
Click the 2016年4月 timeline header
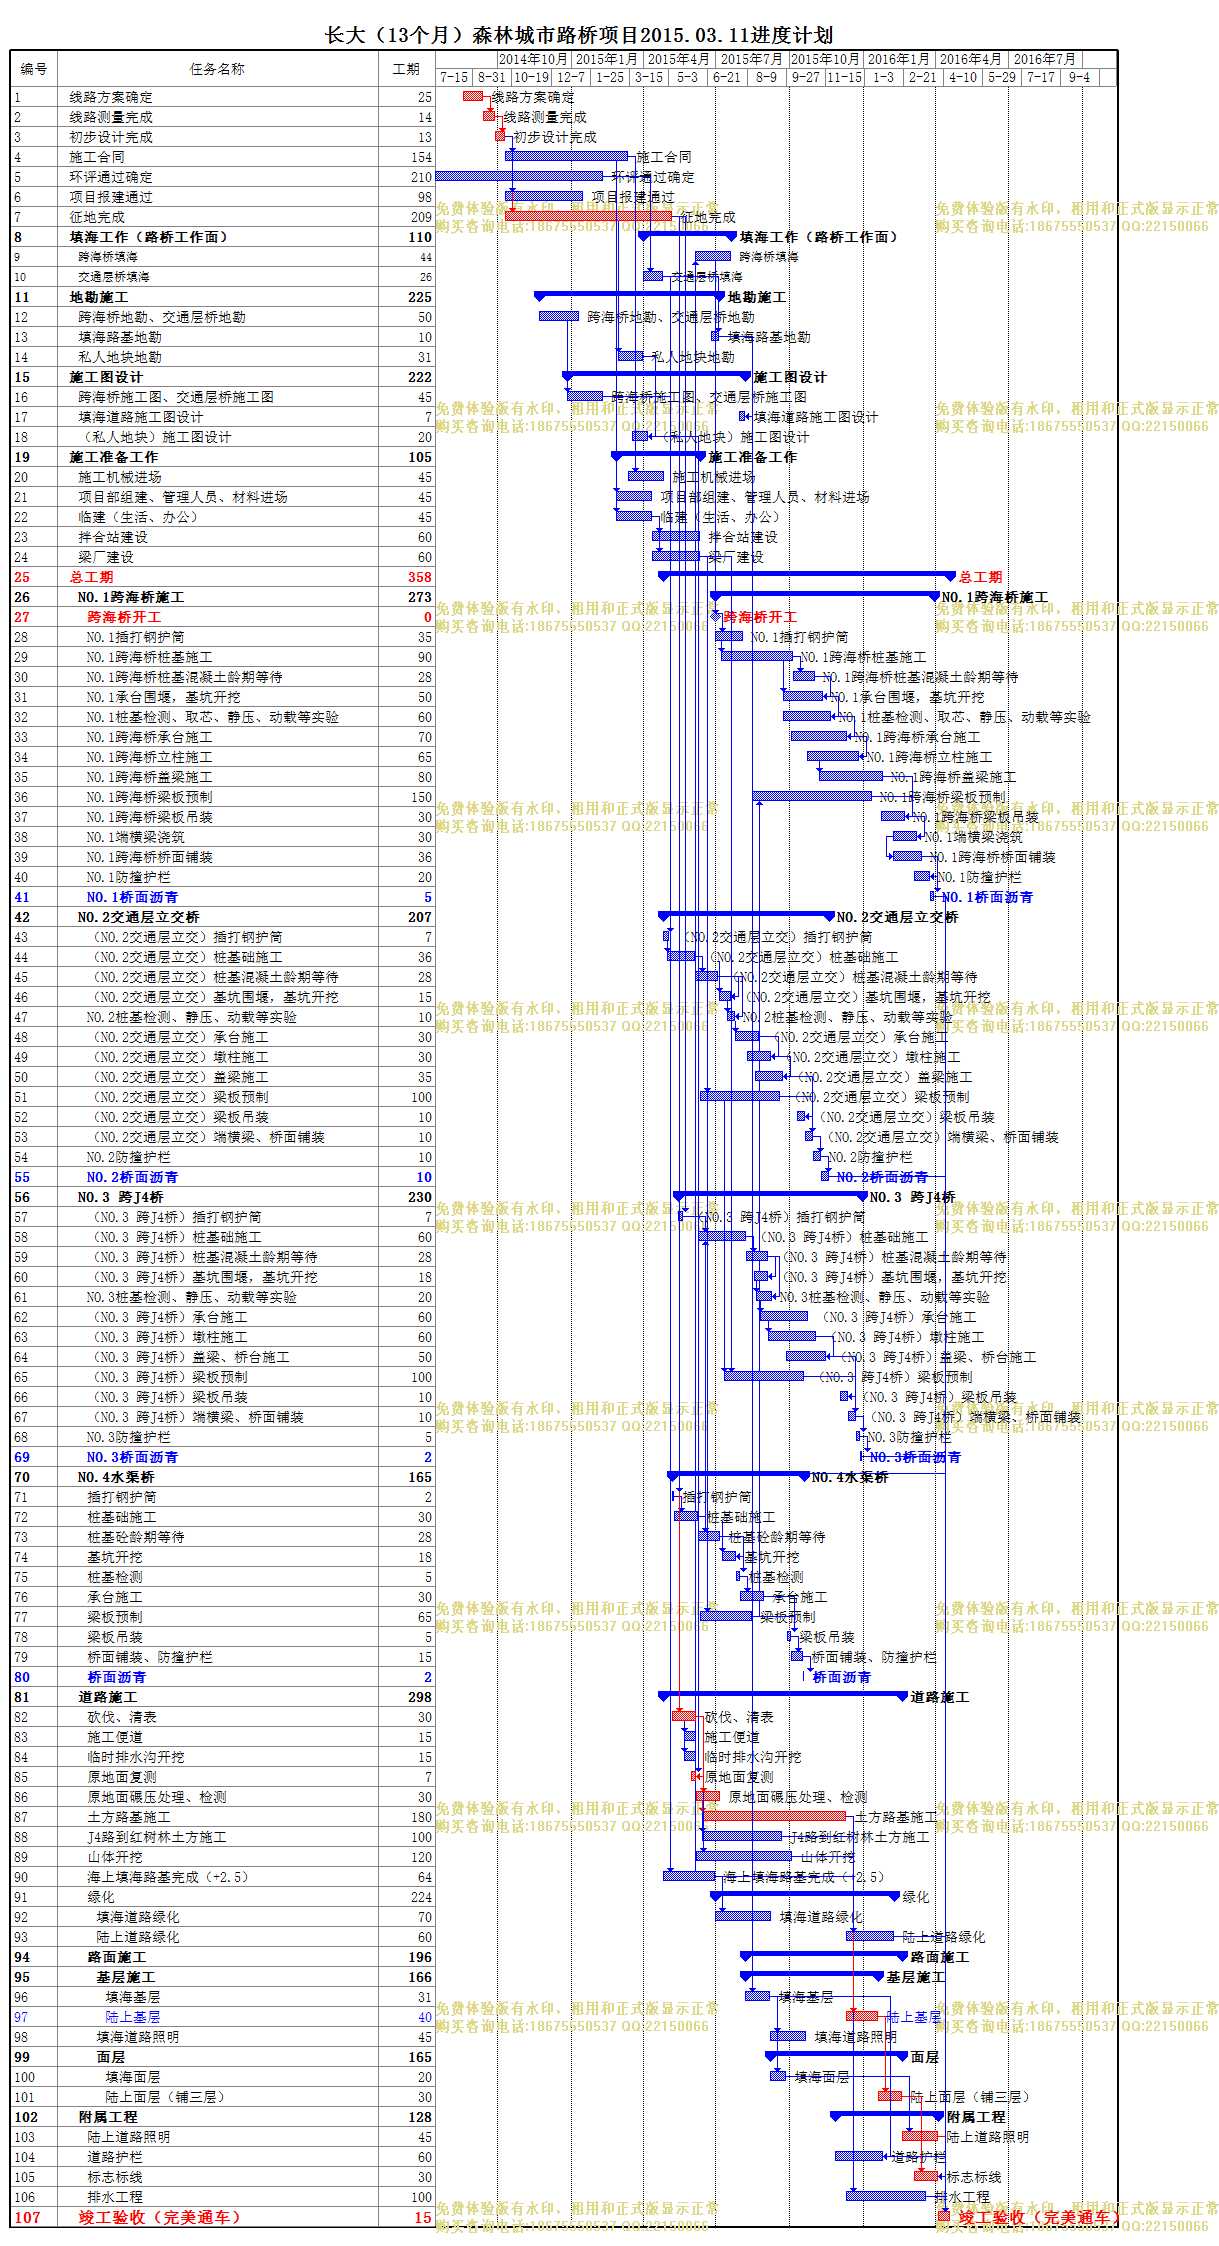(971, 59)
